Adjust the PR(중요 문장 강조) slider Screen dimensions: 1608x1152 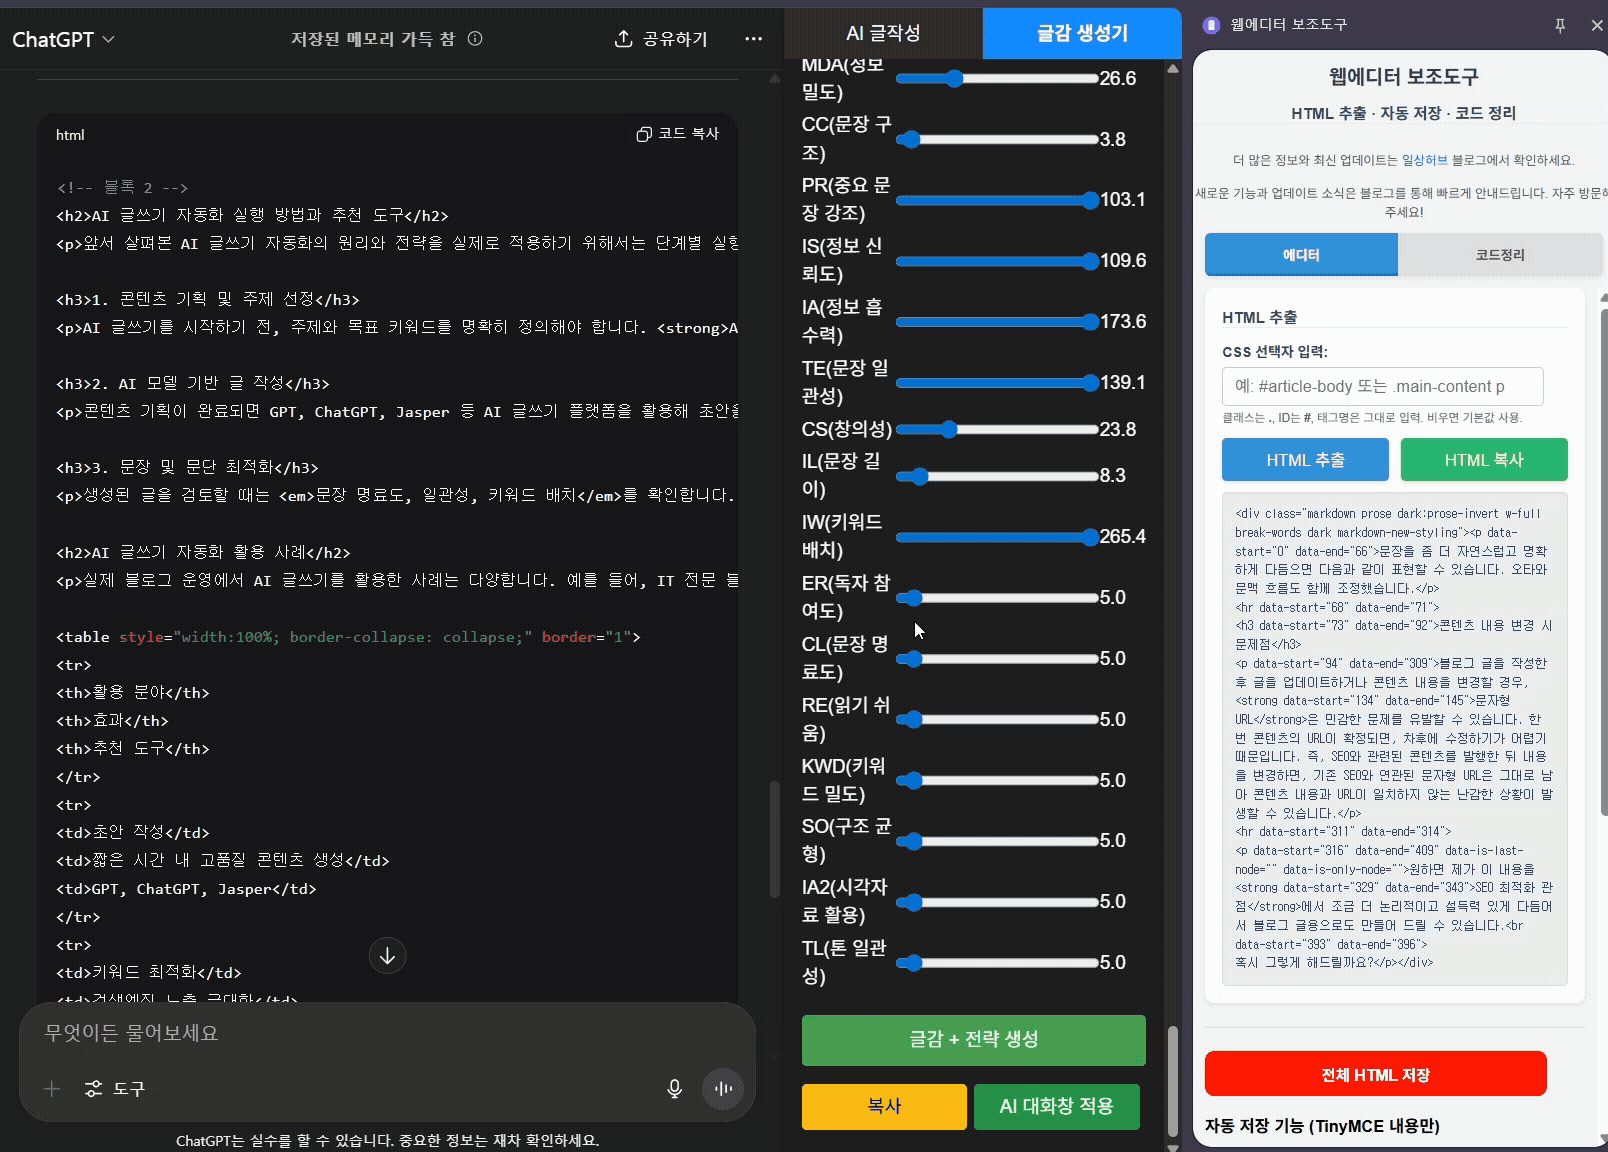[x=997, y=200]
